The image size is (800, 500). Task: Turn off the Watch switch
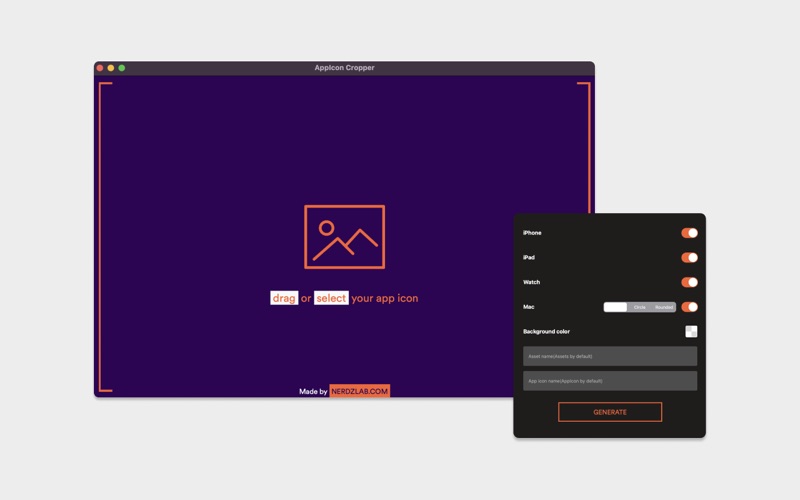(689, 282)
